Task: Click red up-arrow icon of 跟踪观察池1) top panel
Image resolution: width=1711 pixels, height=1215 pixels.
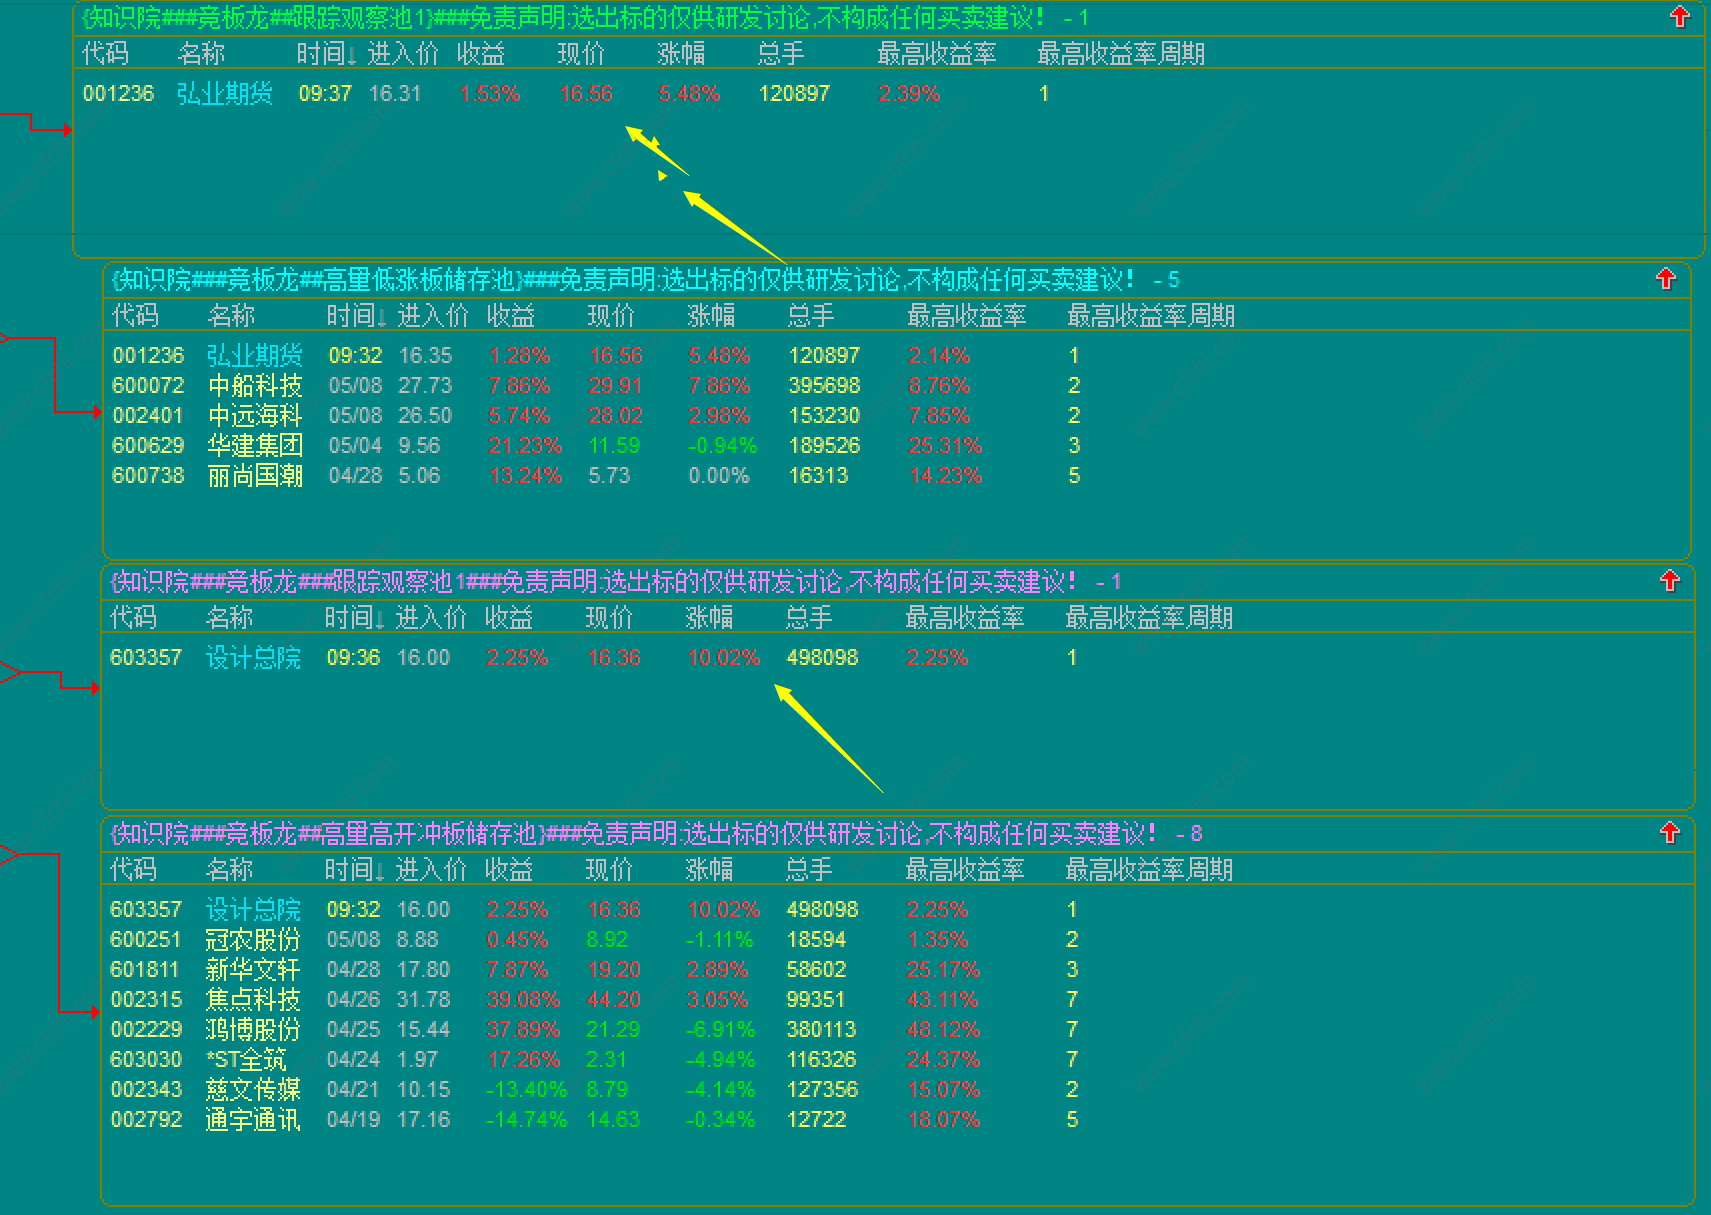Action: (1680, 17)
